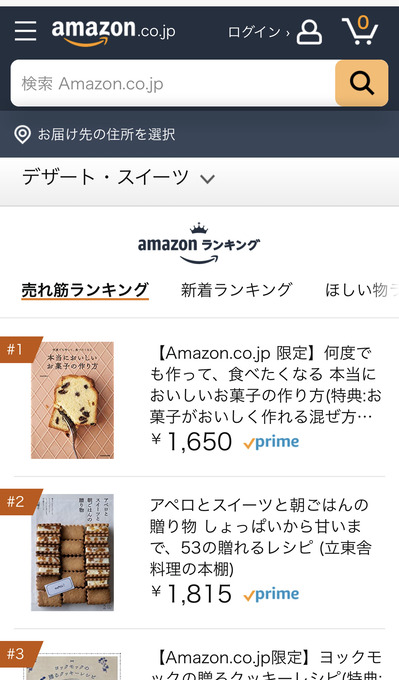Click the Amazon.co.jp logo
399x680 pixels.
(x=114, y=33)
